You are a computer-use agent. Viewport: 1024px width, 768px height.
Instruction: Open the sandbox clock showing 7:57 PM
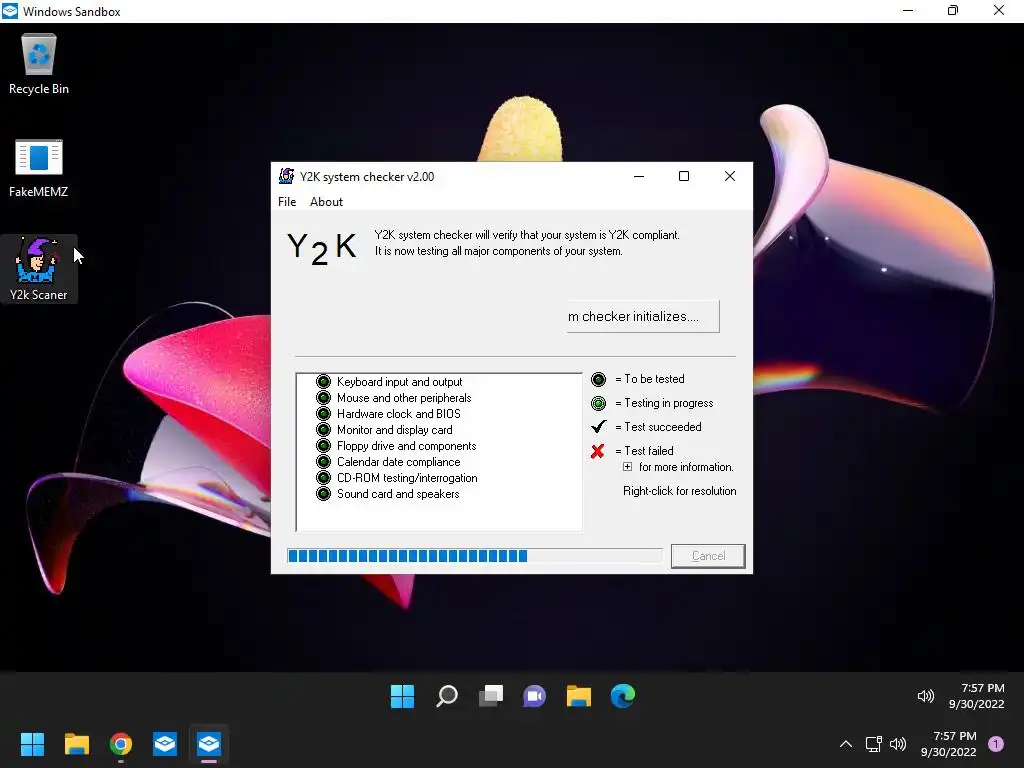(976, 696)
